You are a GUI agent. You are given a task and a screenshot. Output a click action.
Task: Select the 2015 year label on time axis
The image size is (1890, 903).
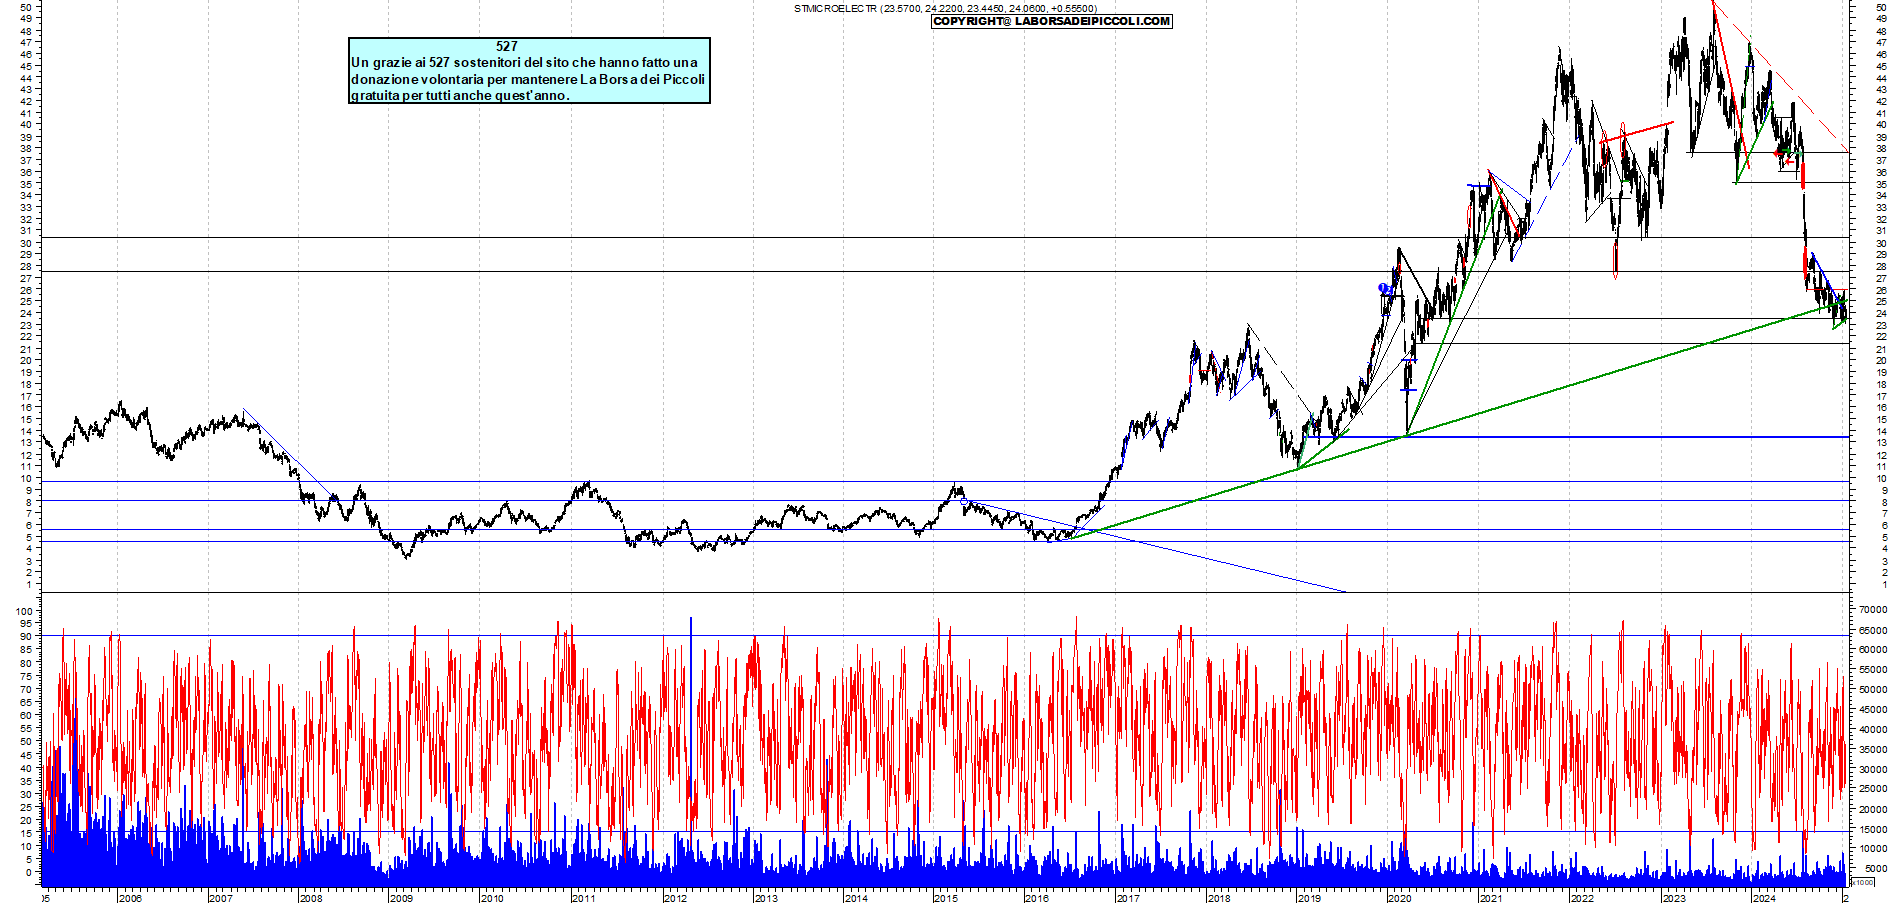tap(946, 897)
